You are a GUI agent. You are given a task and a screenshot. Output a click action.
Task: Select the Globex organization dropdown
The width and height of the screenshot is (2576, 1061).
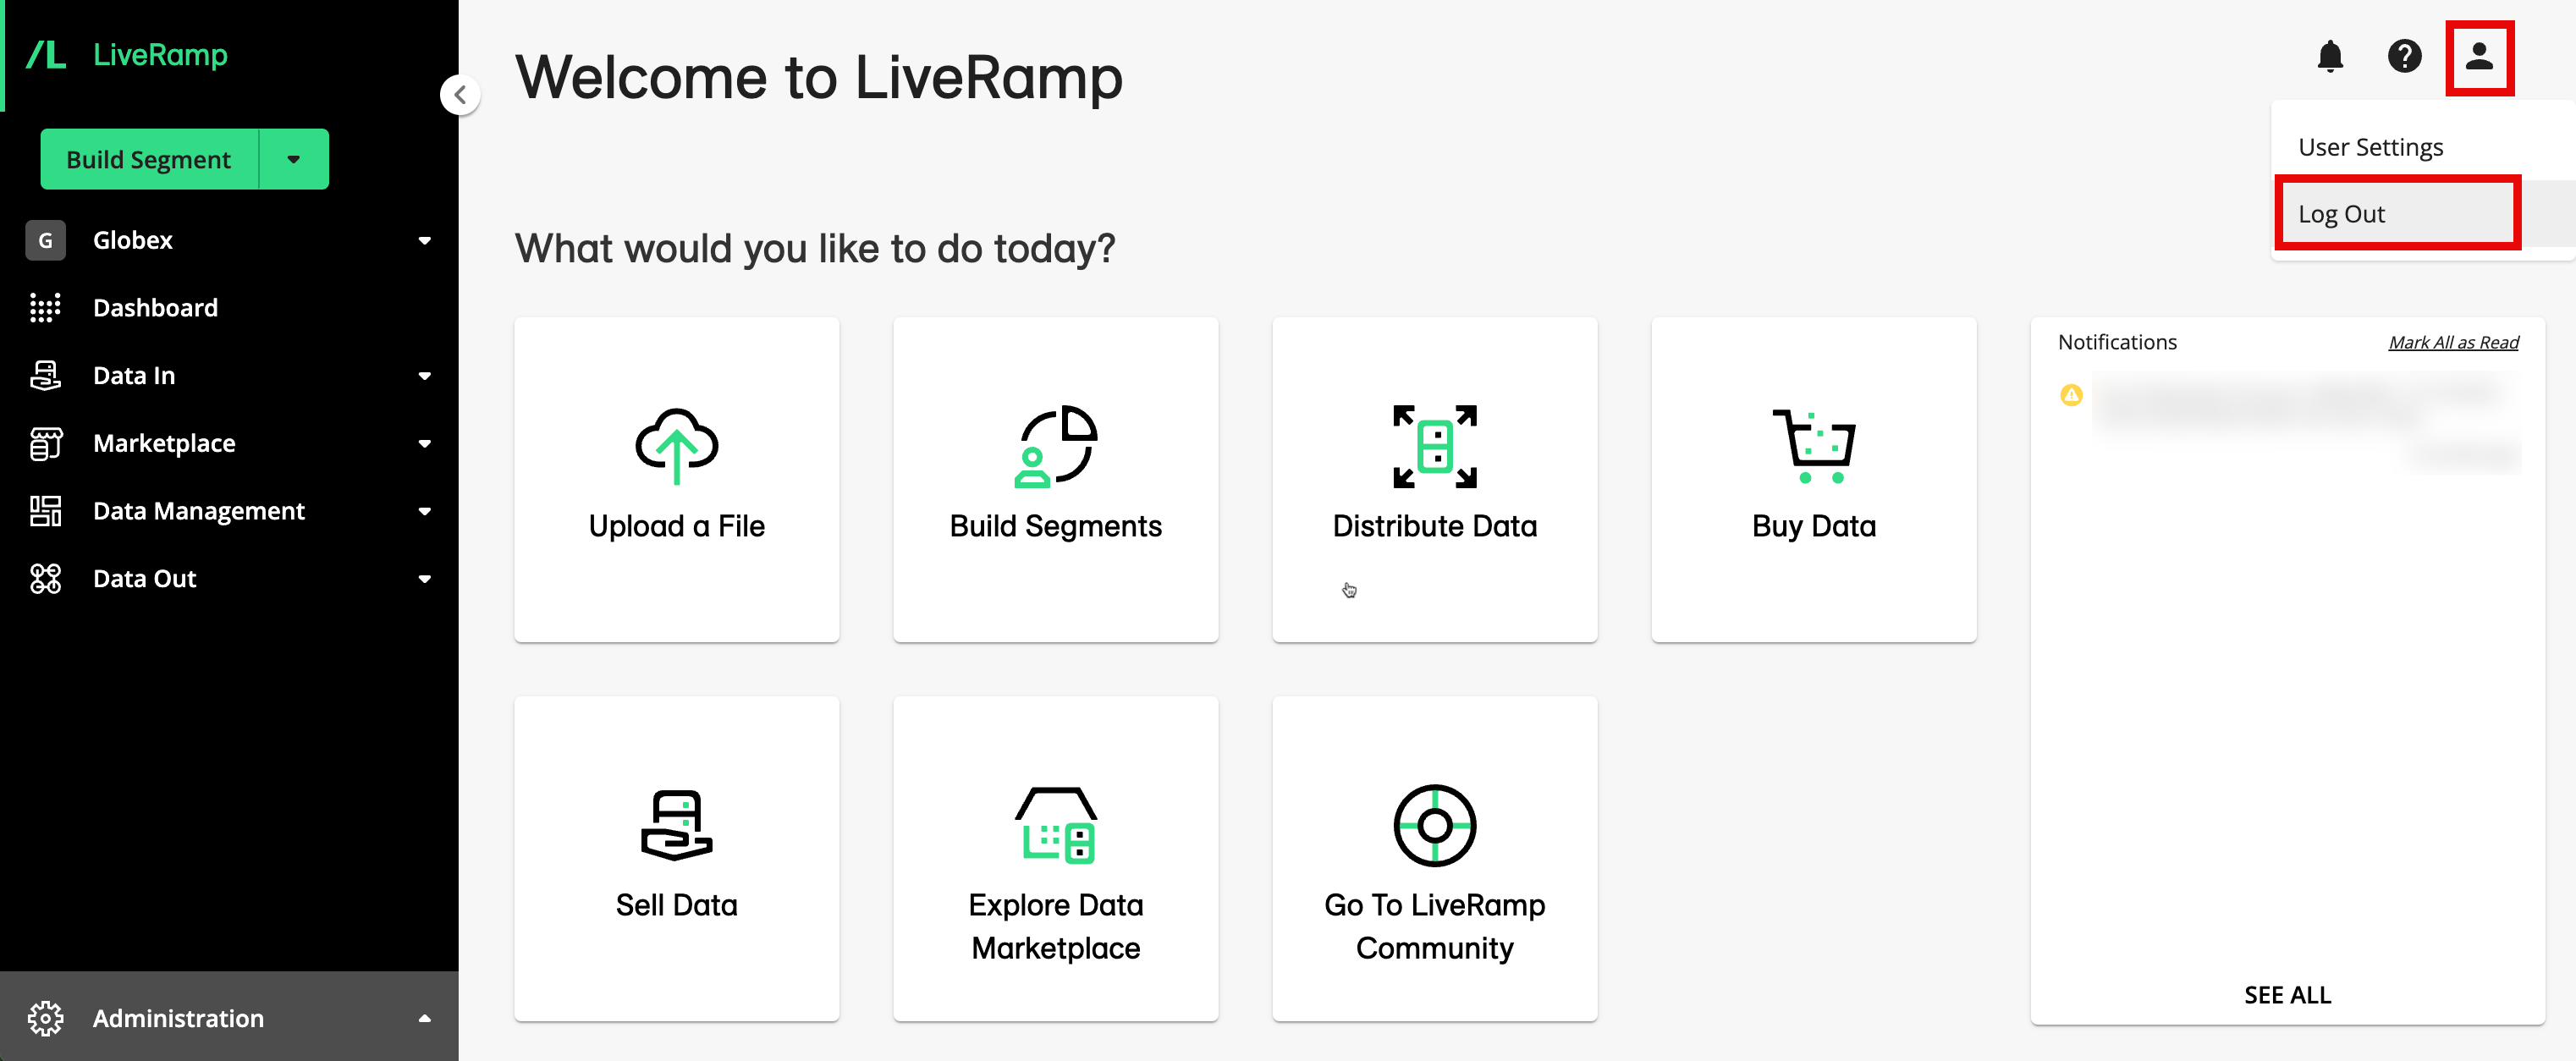(x=230, y=238)
